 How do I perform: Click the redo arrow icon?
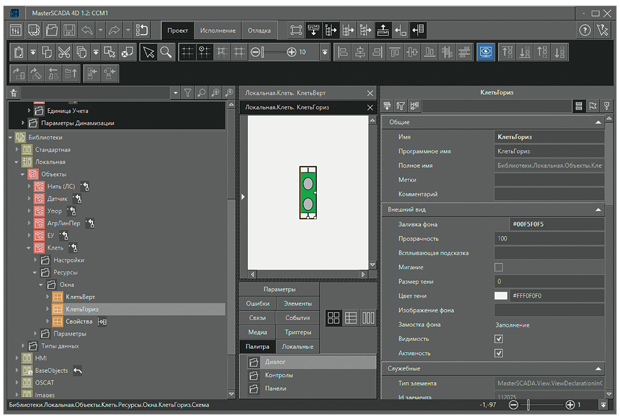click(x=114, y=30)
